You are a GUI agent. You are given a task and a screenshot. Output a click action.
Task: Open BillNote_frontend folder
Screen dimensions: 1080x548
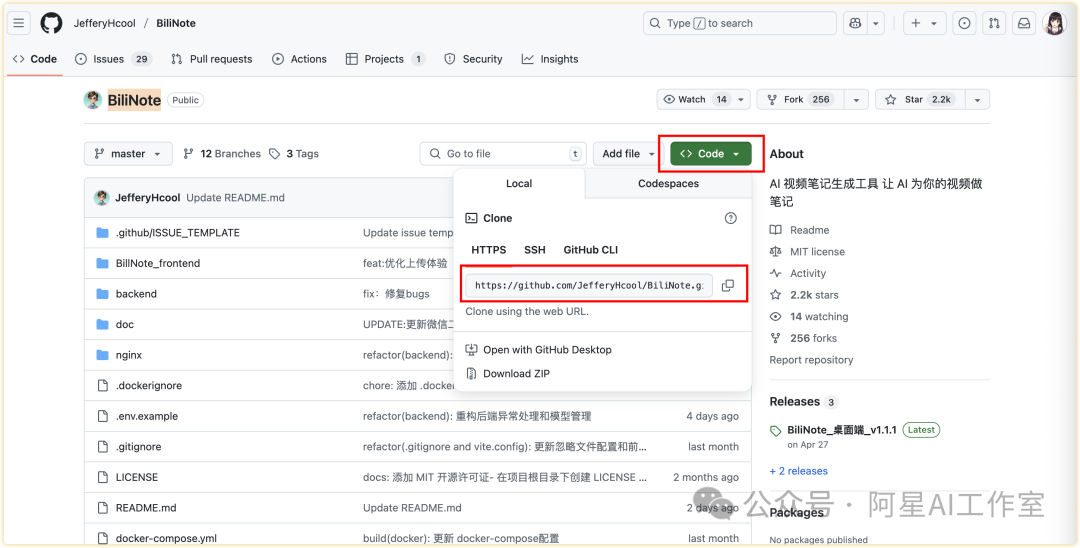click(x=158, y=264)
